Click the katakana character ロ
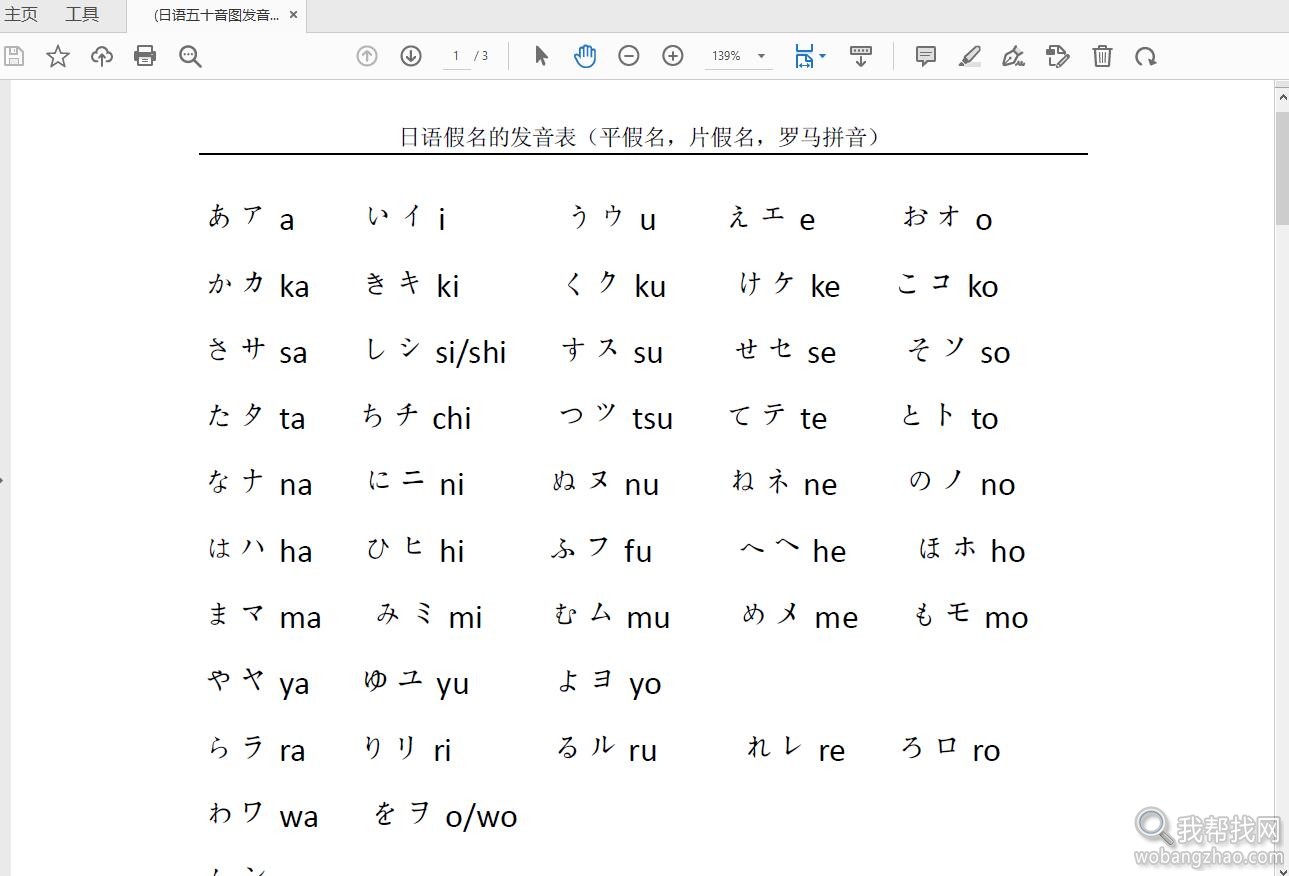Screen dimensions: 1289x876 tap(948, 746)
